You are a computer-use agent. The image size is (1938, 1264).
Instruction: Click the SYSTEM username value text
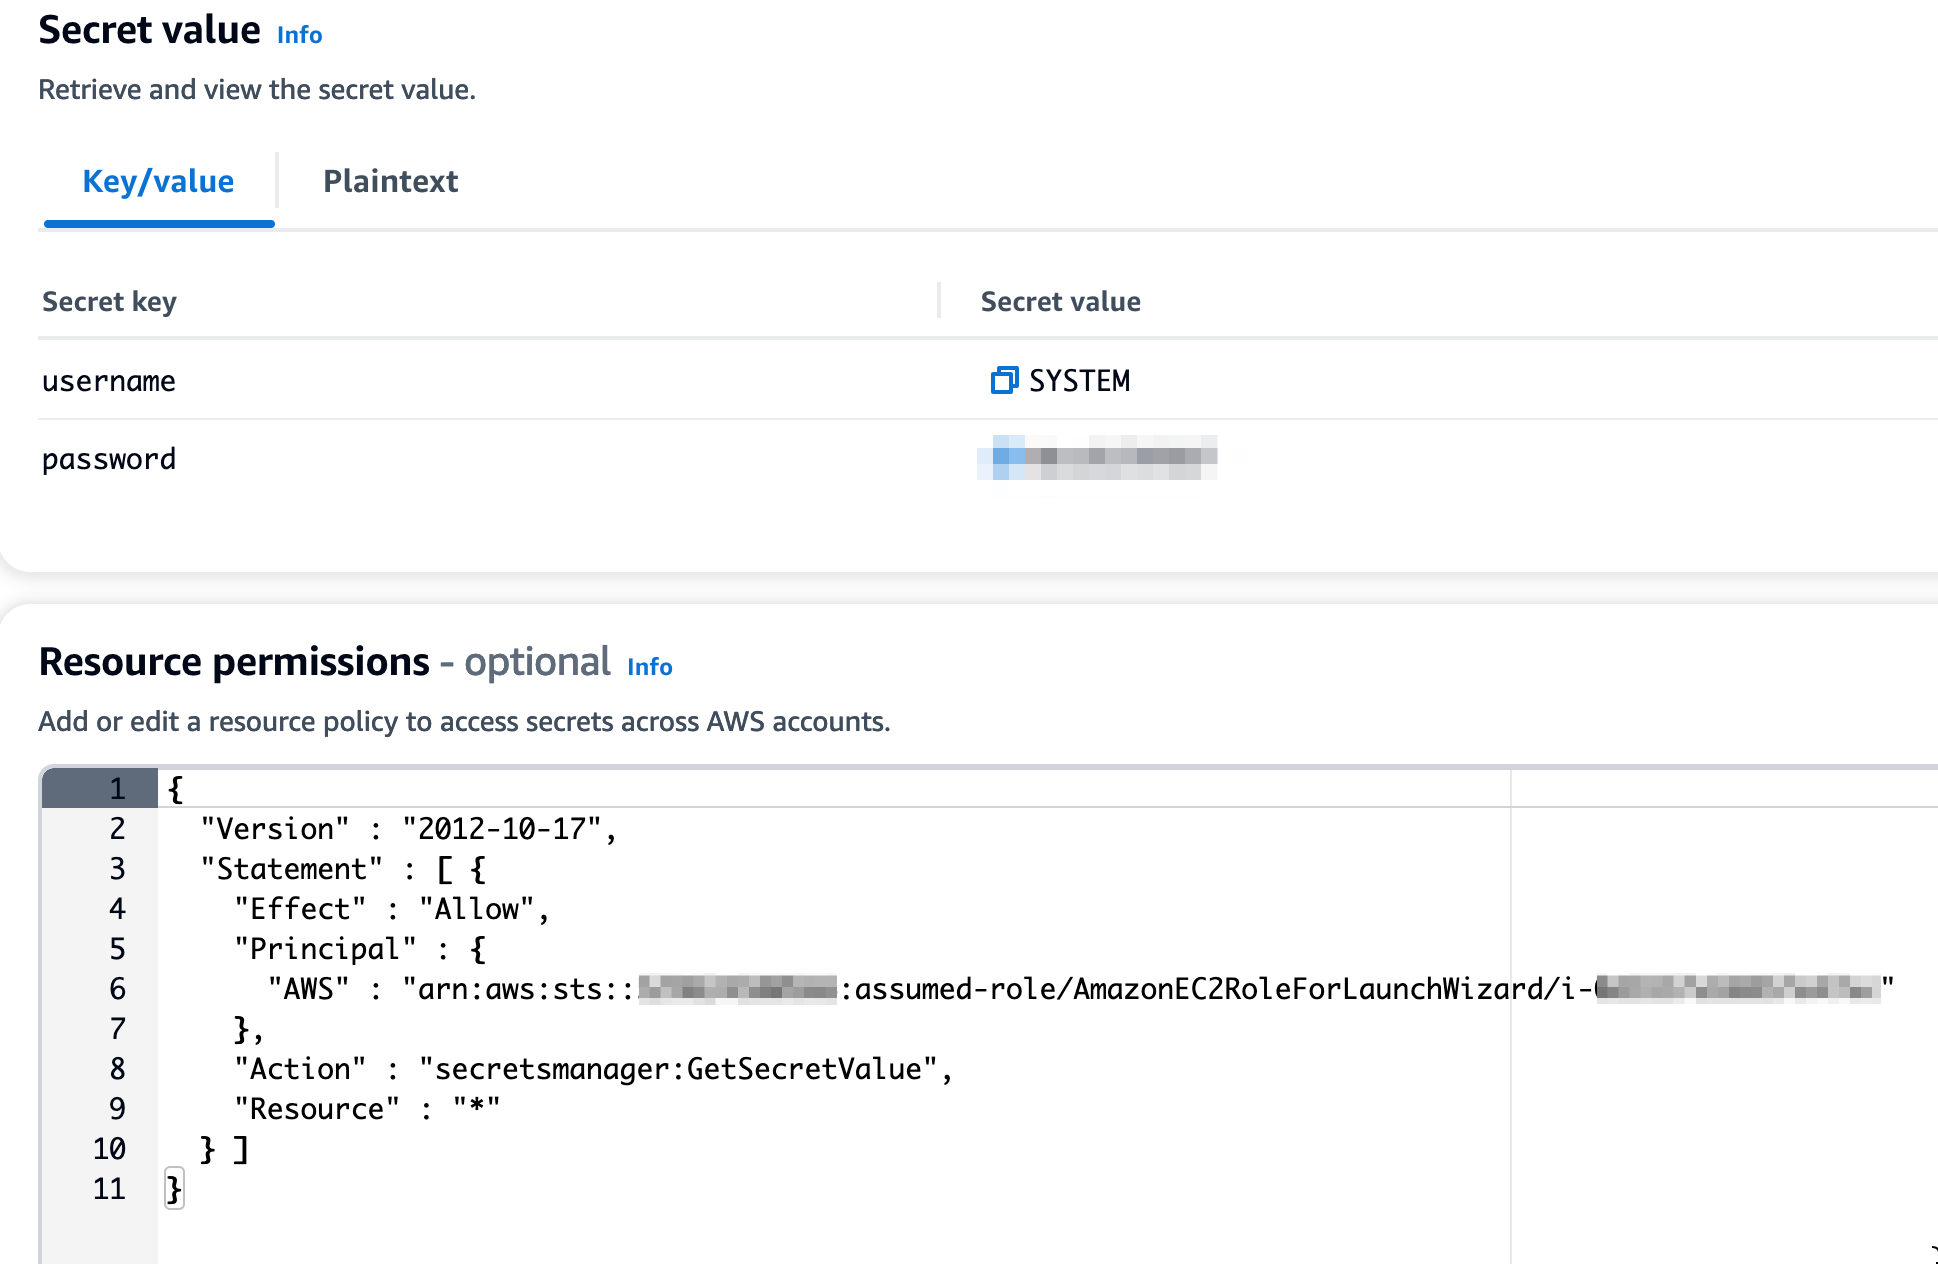click(x=1079, y=381)
